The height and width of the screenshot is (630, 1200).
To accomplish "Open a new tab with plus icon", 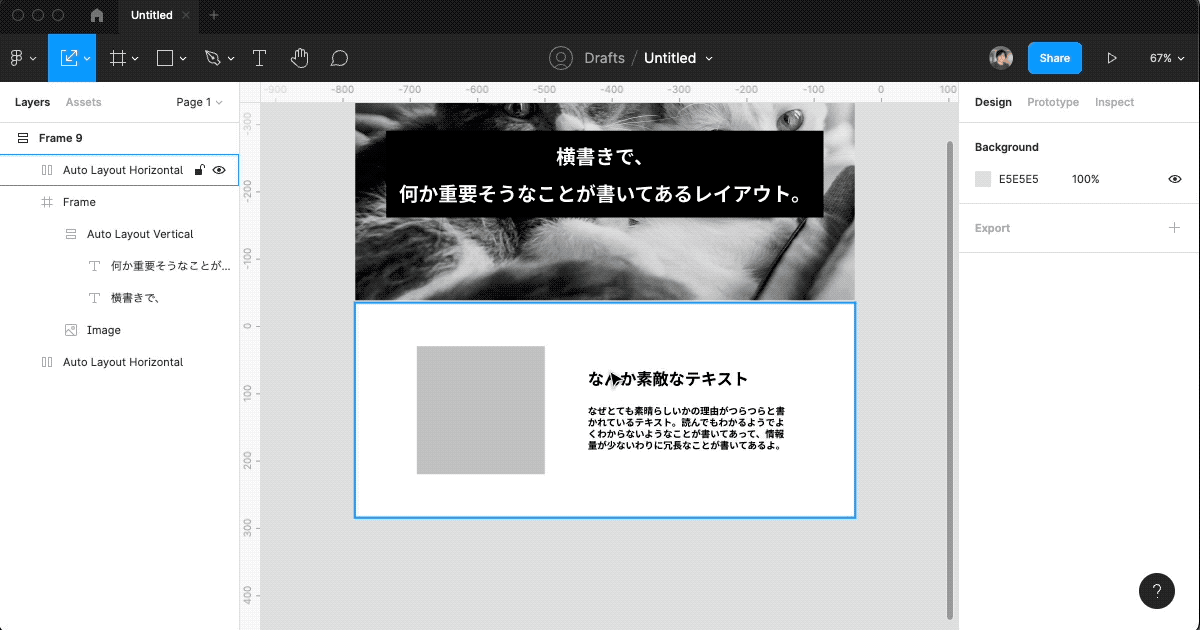I will [x=214, y=15].
